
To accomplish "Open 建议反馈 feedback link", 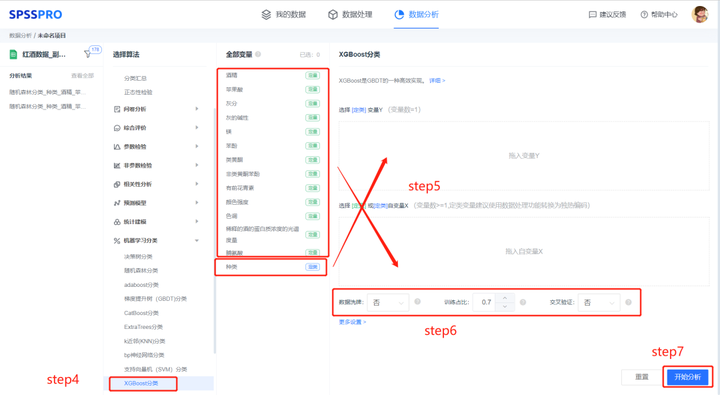I will coord(607,15).
